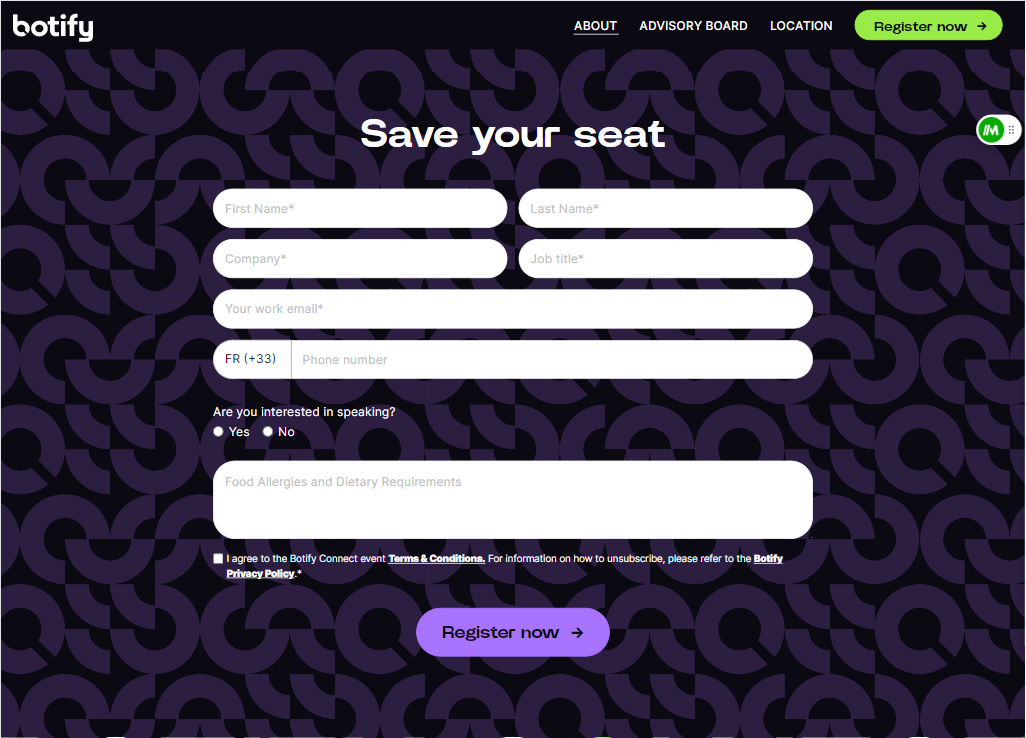Open the Terms & Conditions link
Image resolution: width=1026 pixels, height=738 pixels.
point(436,559)
